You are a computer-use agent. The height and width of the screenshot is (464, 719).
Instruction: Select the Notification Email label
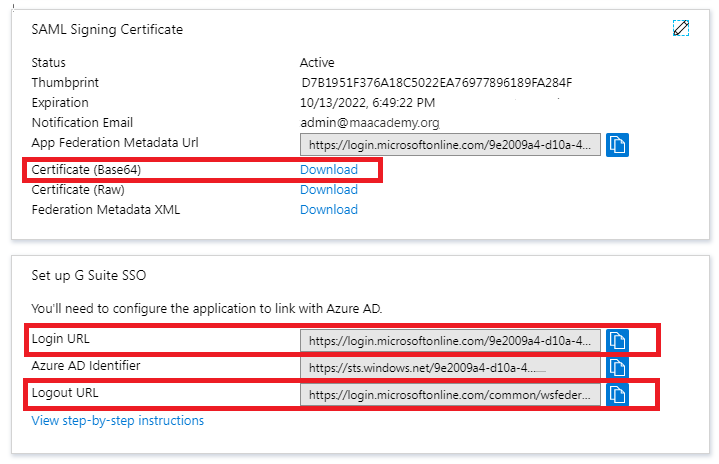point(82,122)
